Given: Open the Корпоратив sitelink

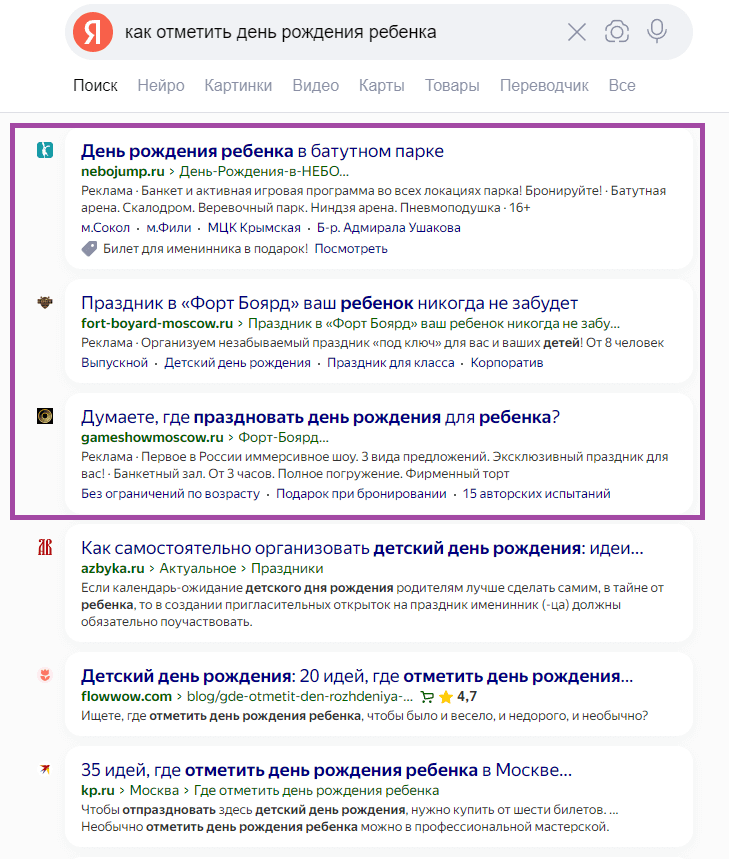Looking at the screenshot, I should point(507,363).
